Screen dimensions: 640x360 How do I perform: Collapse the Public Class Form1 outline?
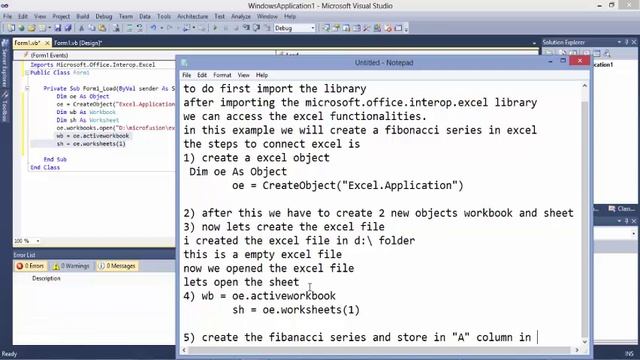click(x=27, y=73)
